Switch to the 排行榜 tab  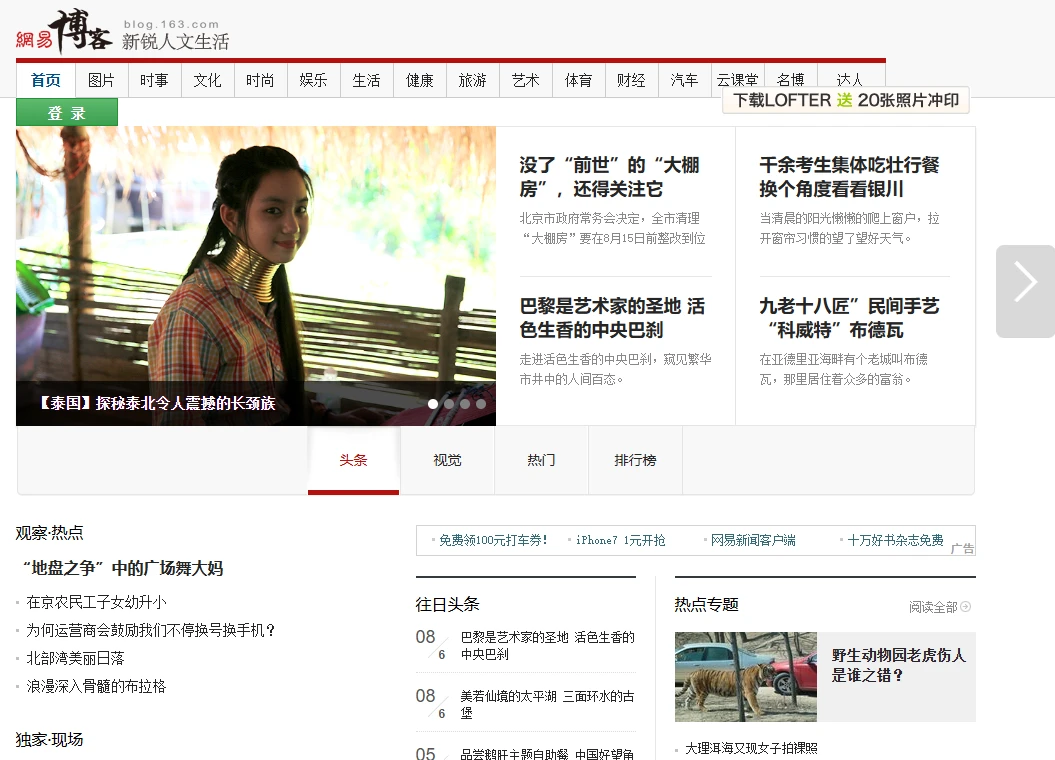coord(635,460)
